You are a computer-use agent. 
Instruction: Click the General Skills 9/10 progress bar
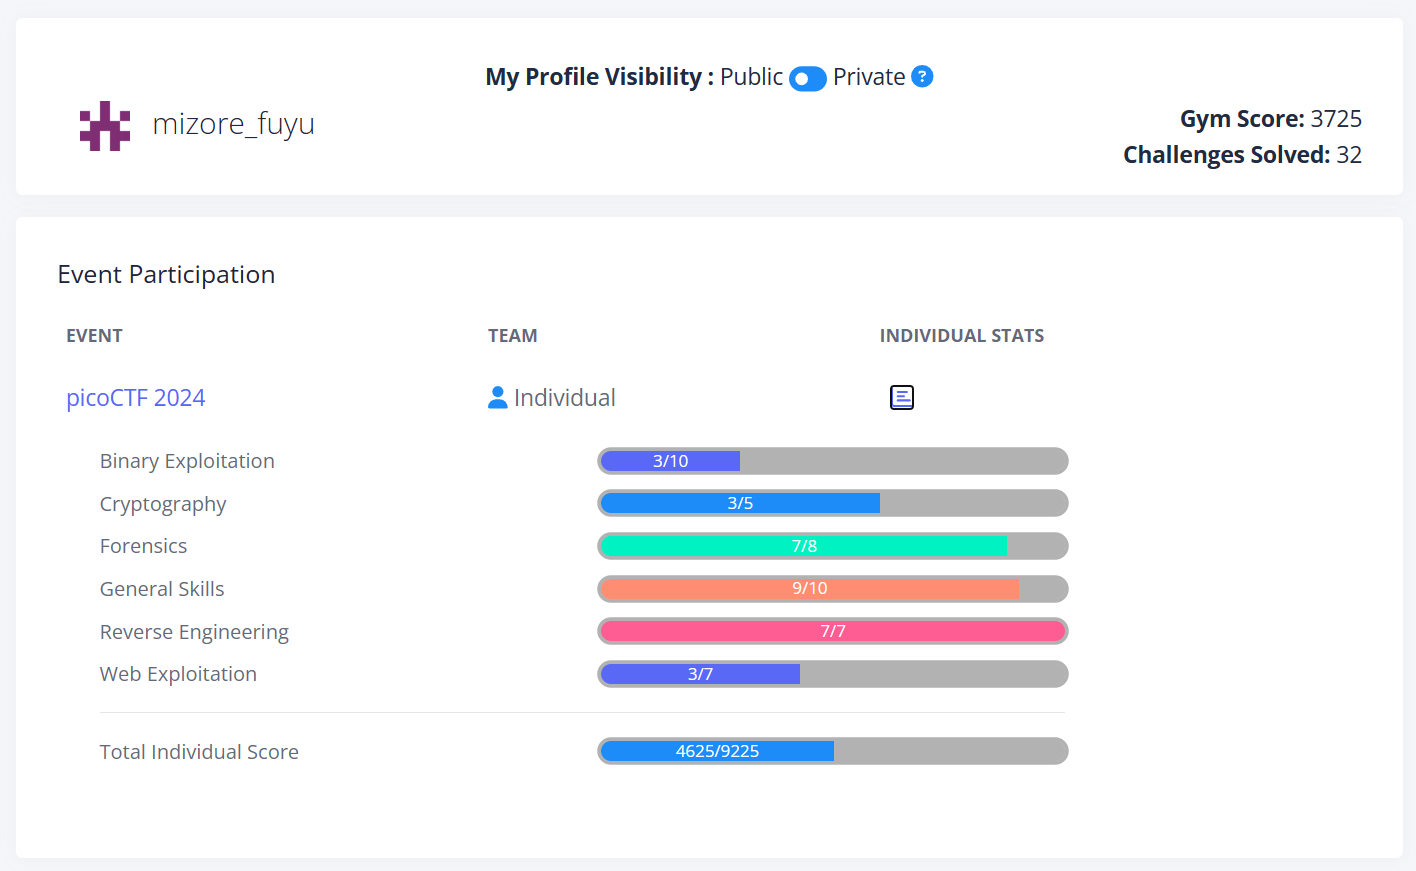(832, 589)
